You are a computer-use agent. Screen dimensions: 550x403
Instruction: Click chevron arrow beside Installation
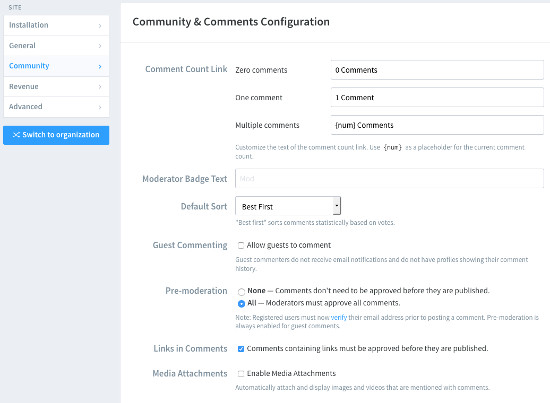[x=100, y=26]
